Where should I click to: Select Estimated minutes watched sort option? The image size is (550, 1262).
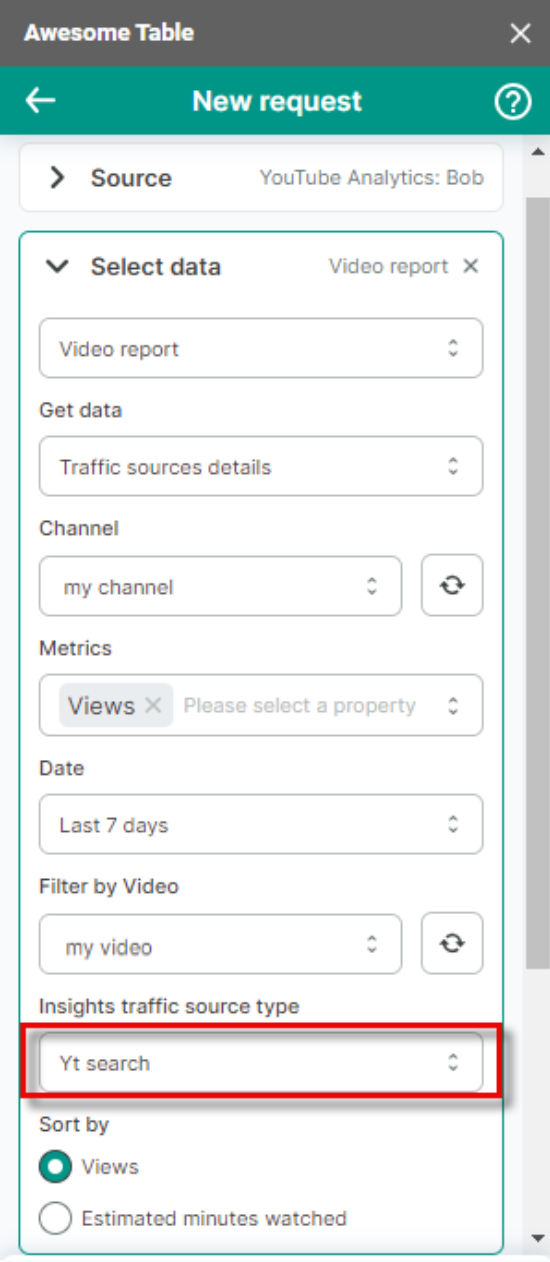click(x=56, y=1218)
